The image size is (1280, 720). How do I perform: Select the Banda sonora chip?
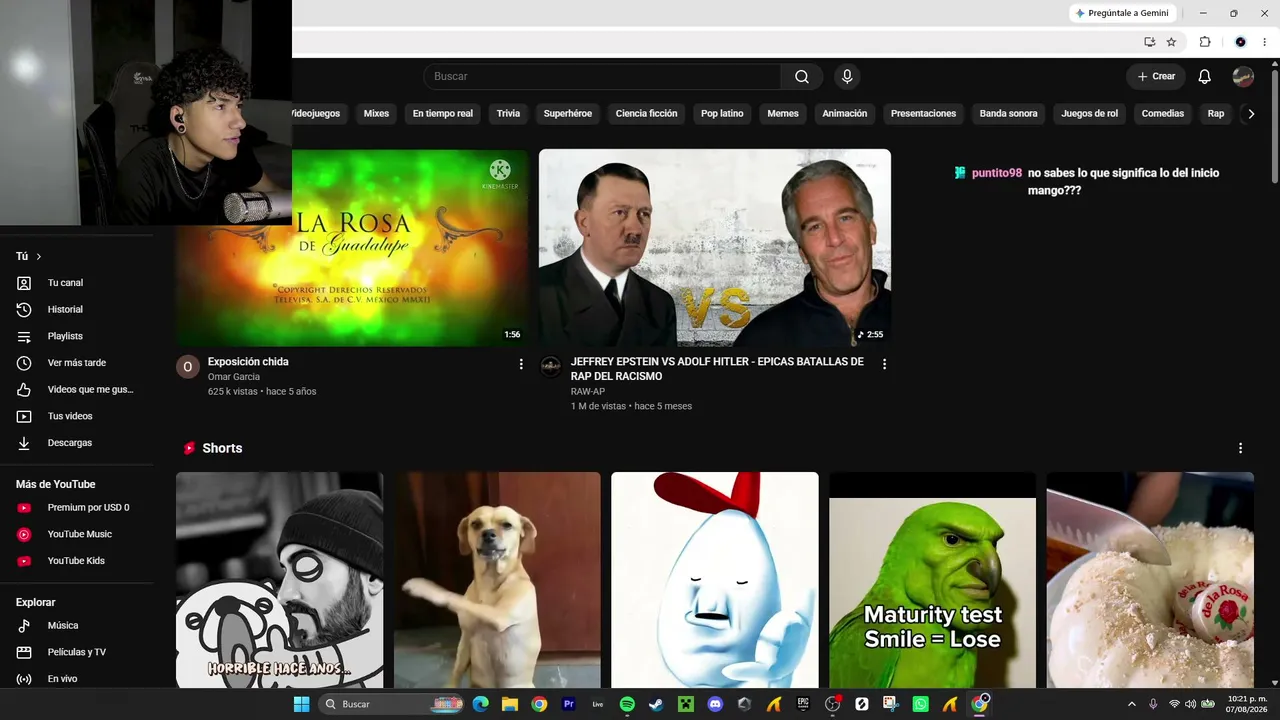point(1008,114)
